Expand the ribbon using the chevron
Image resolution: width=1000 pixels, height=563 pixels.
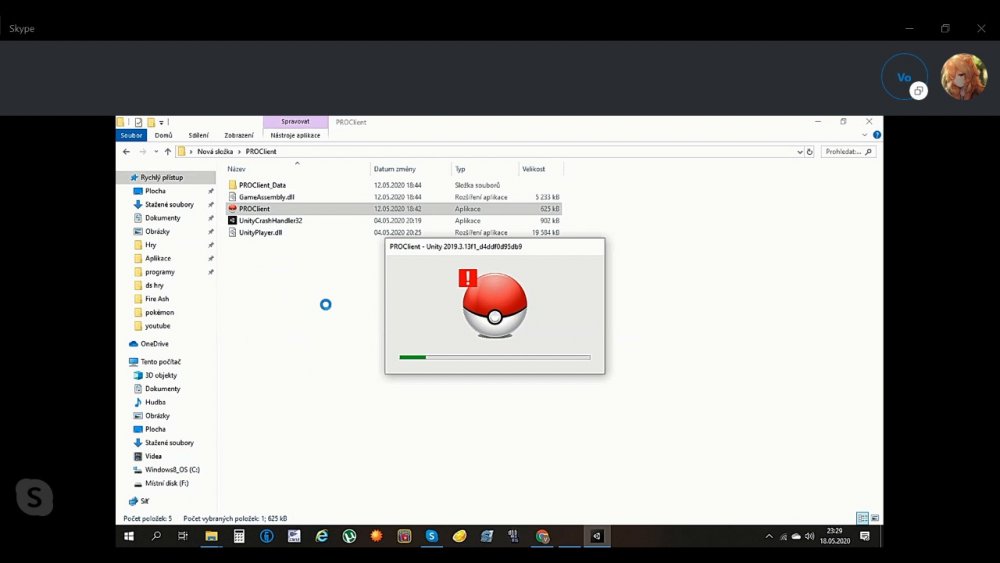(x=866, y=135)
